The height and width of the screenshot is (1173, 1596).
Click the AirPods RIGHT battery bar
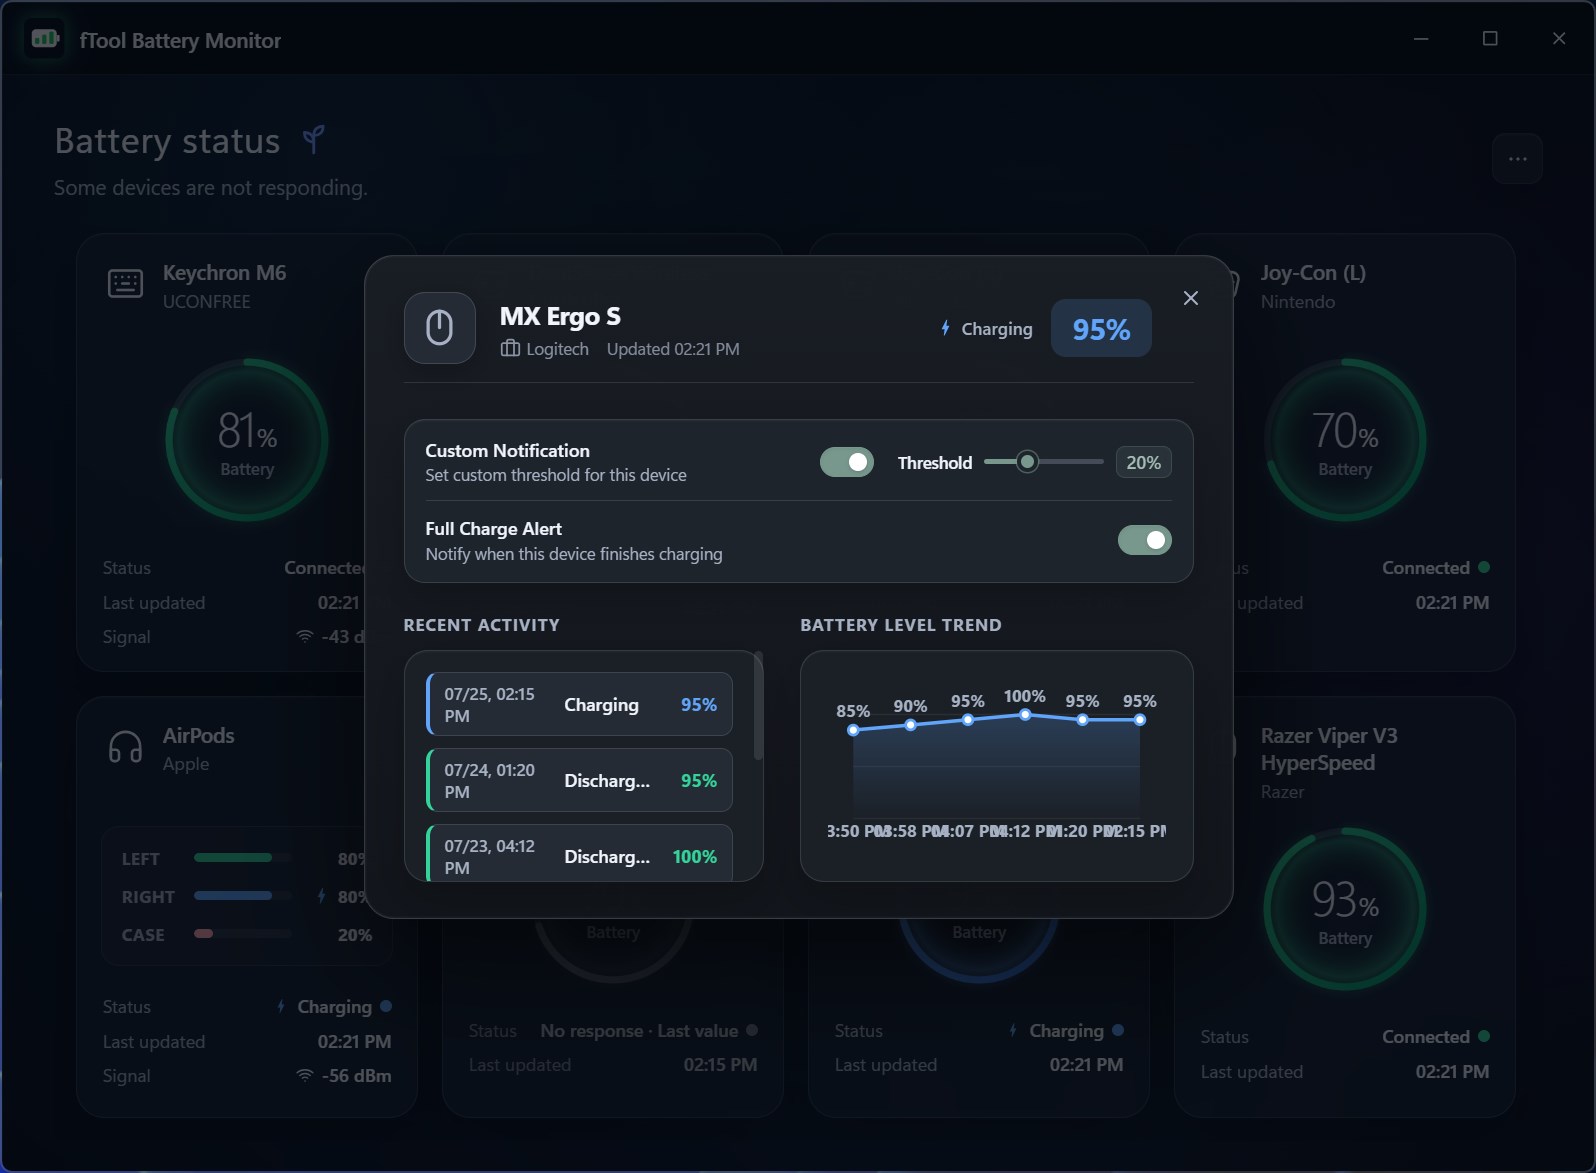tap(243, 896)
